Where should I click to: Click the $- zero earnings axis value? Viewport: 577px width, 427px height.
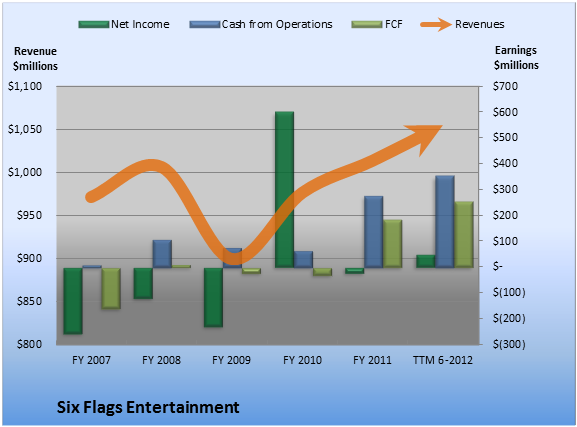point(498,266)
